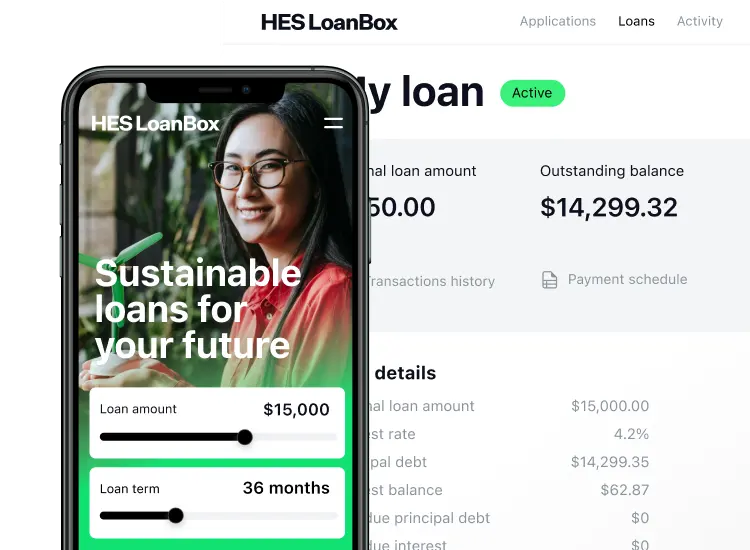Tap the HES LoanBox logo on phone
Viewport: 750px width, 550px height.
point(155,124)
